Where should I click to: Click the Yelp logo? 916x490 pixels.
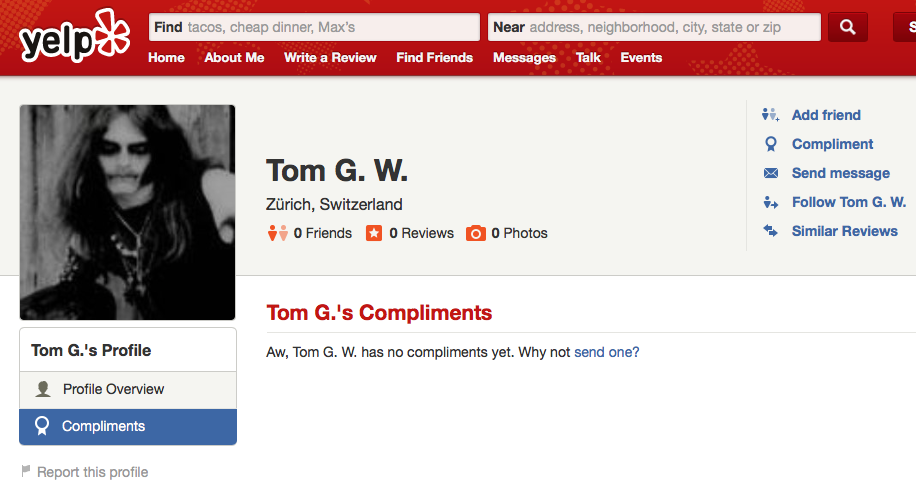click(74, 36)
